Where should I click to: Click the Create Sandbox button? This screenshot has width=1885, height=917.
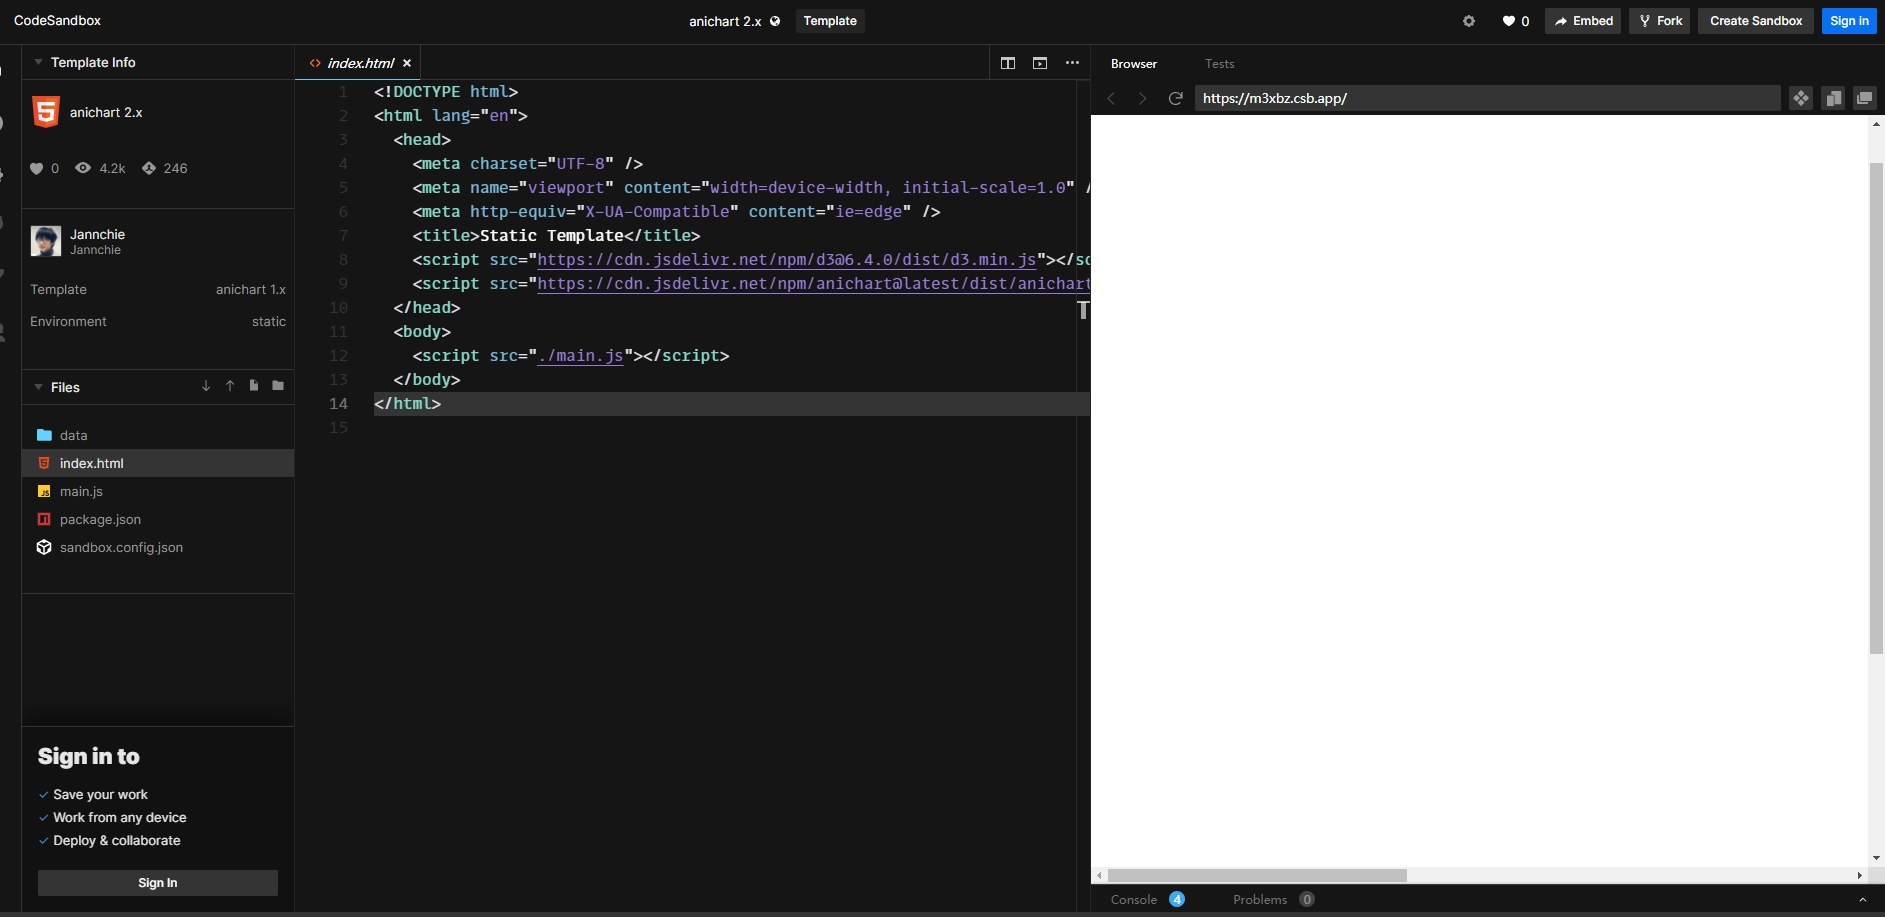[x=1755, y=20]
